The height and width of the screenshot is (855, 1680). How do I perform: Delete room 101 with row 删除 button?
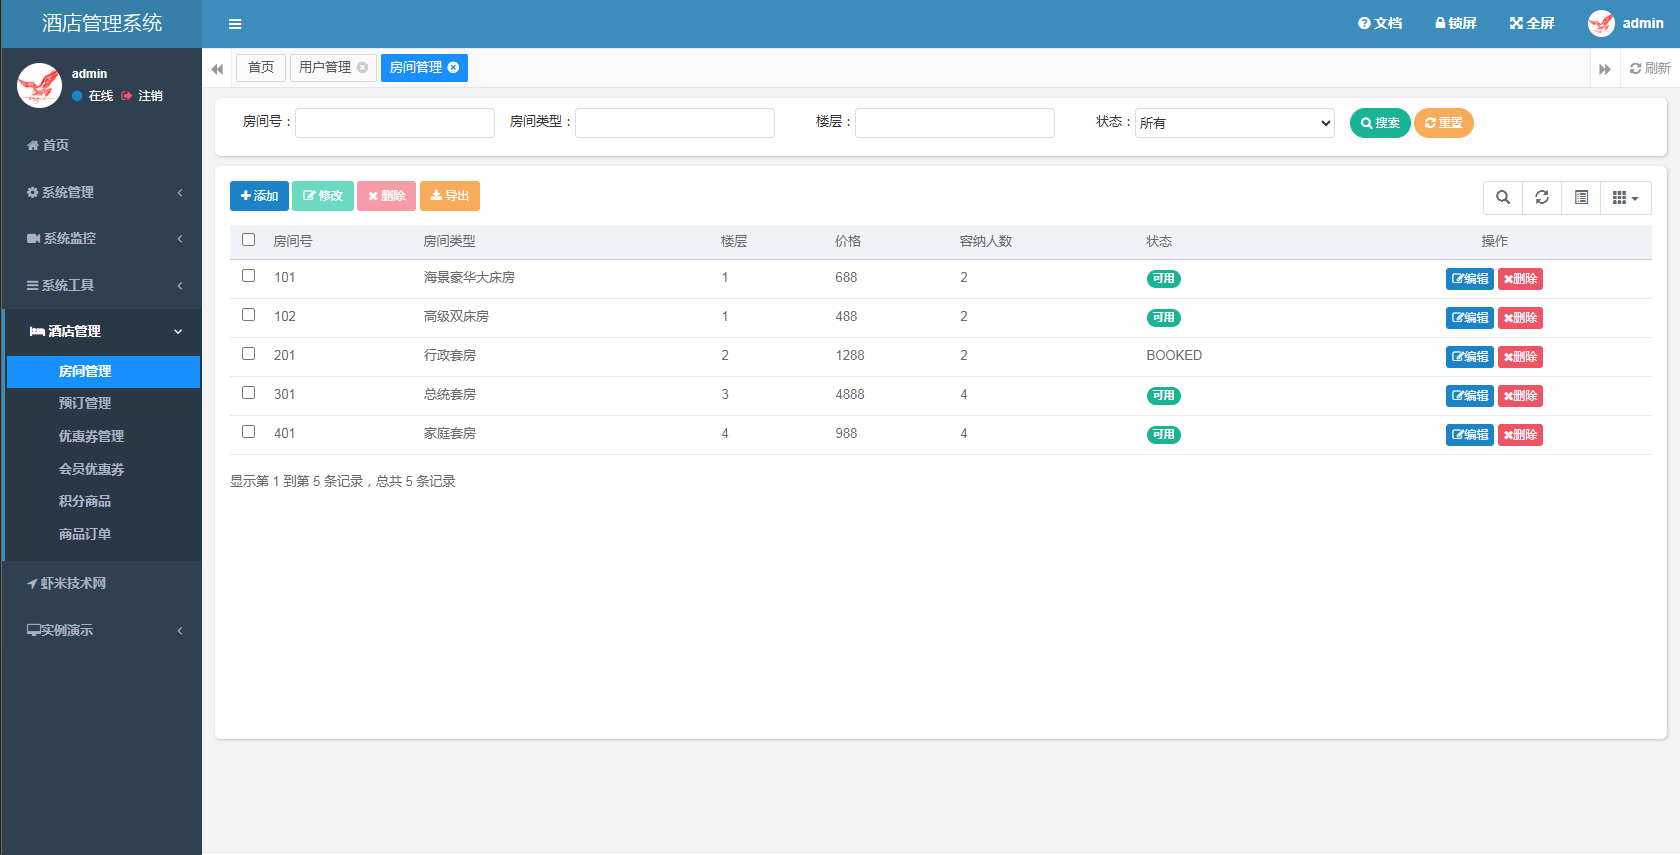point(1520,279)
